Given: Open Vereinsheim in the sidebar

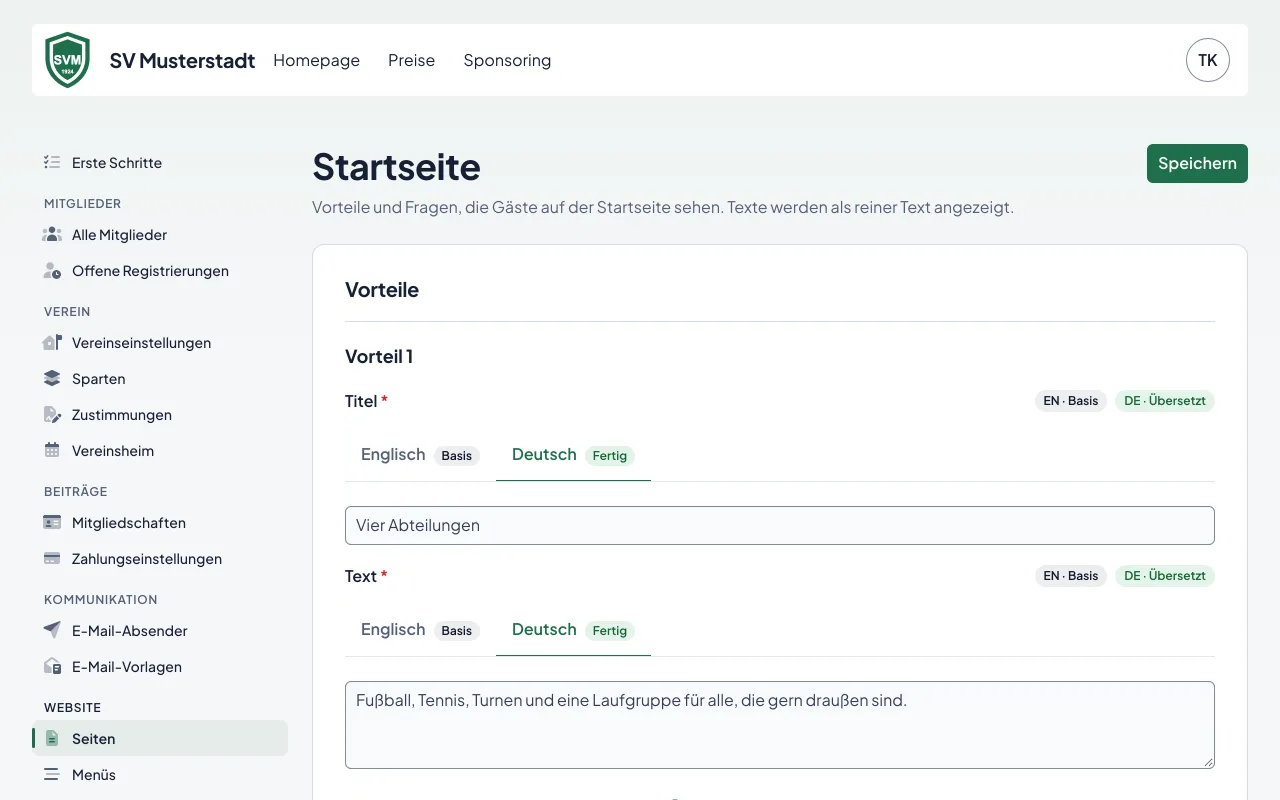Looking at the screenshot, I should click(160, 450).
